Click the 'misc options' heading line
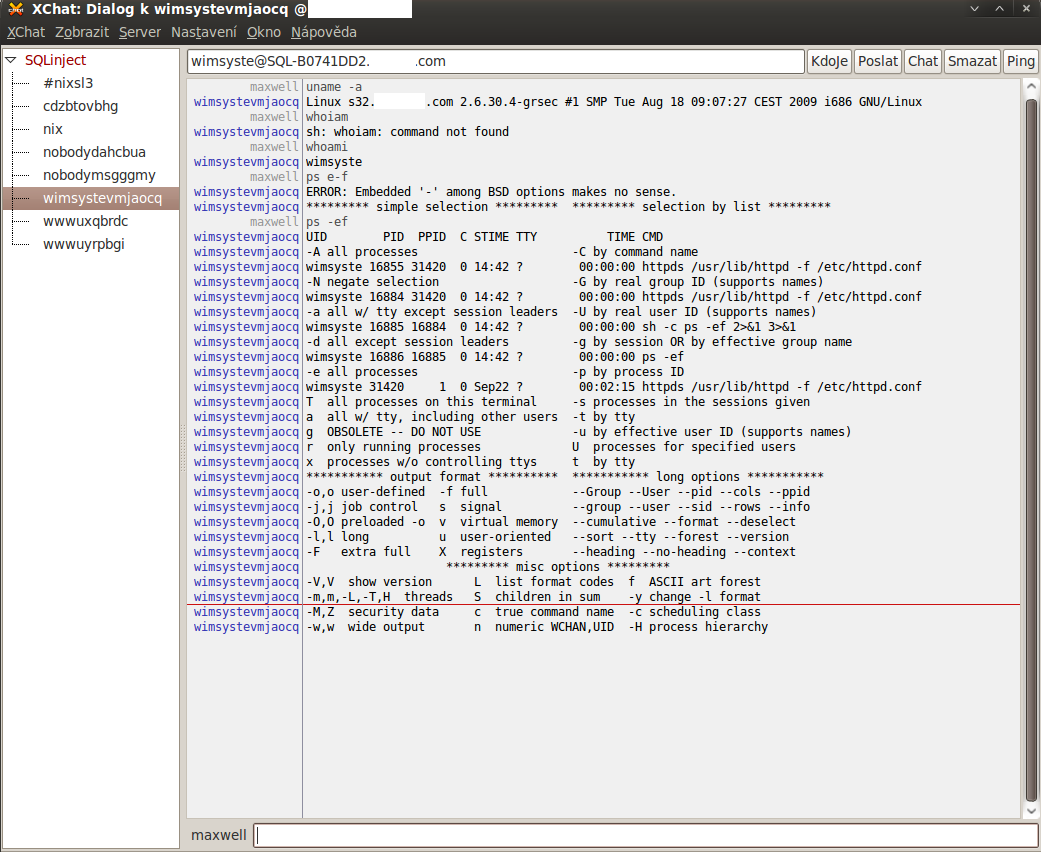The width and height of the screenshot is (1041, 852). [558, 566]
